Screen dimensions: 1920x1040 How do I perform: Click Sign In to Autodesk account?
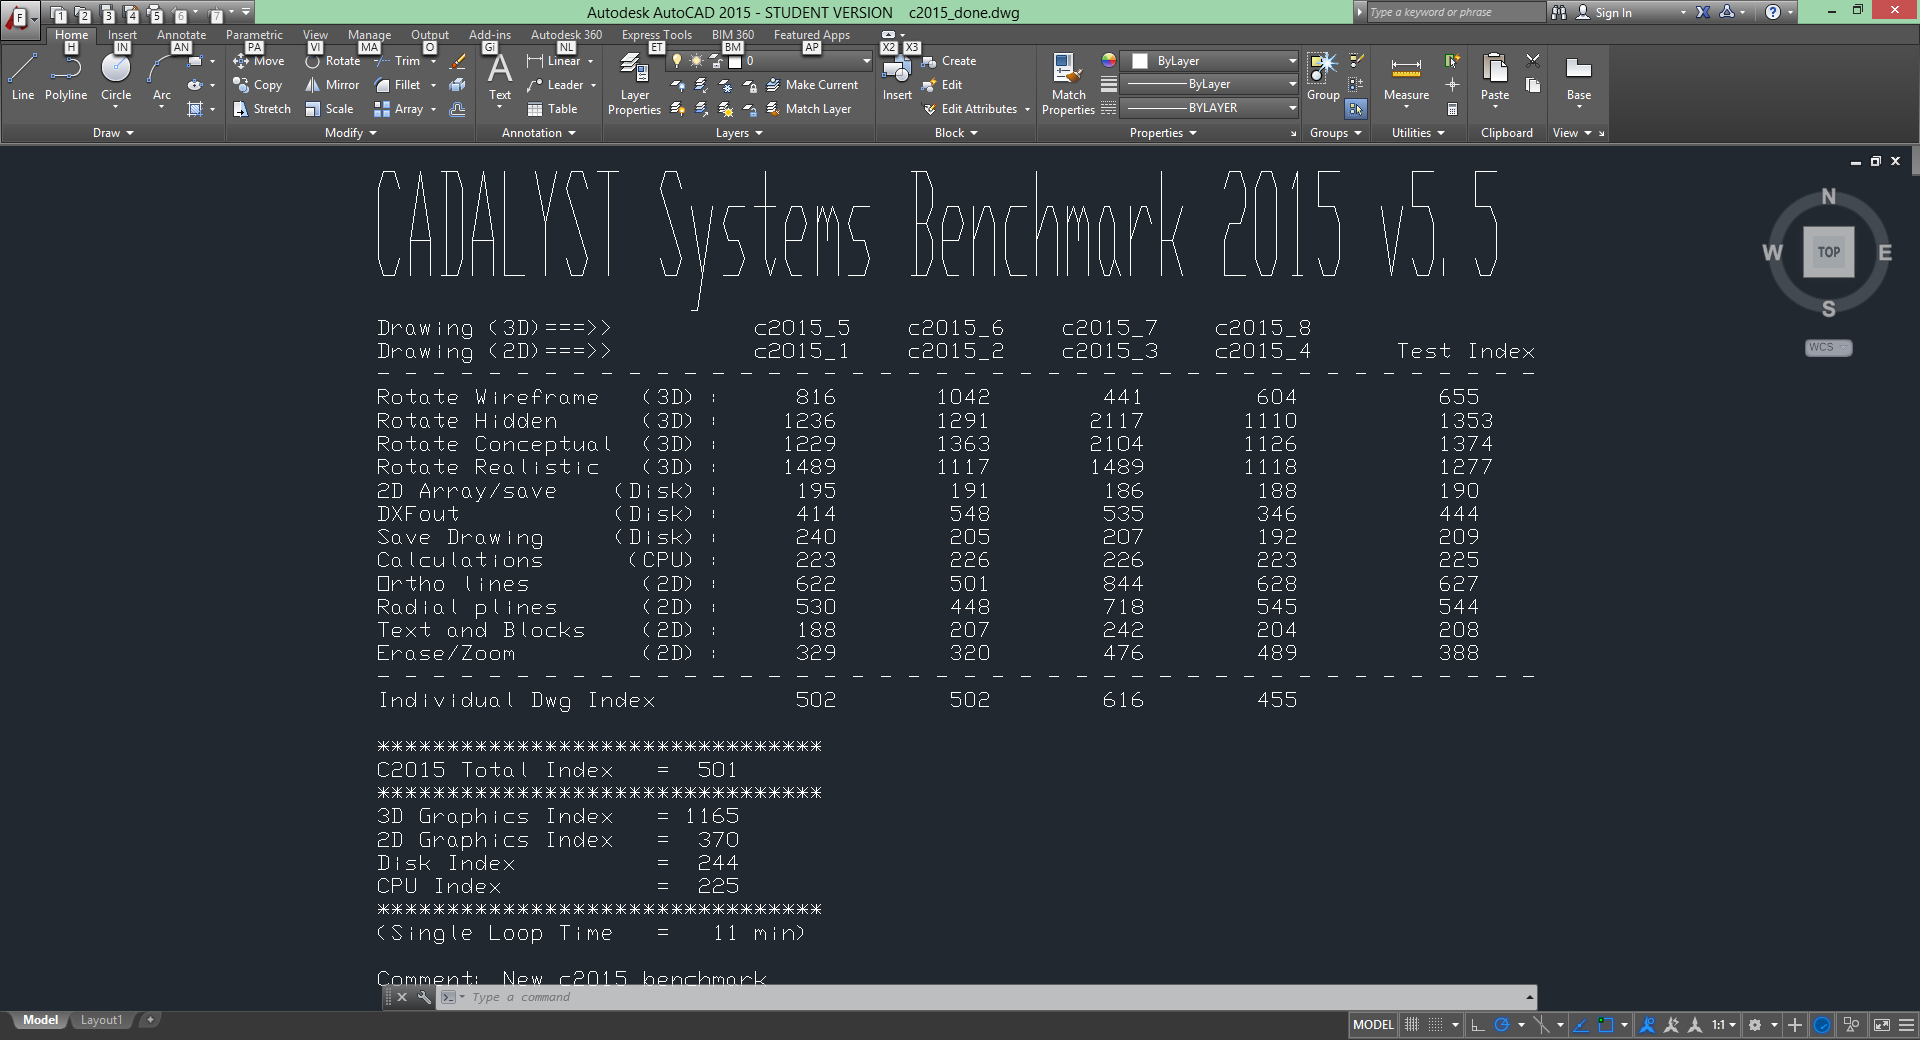click(x=1612, y=12)
